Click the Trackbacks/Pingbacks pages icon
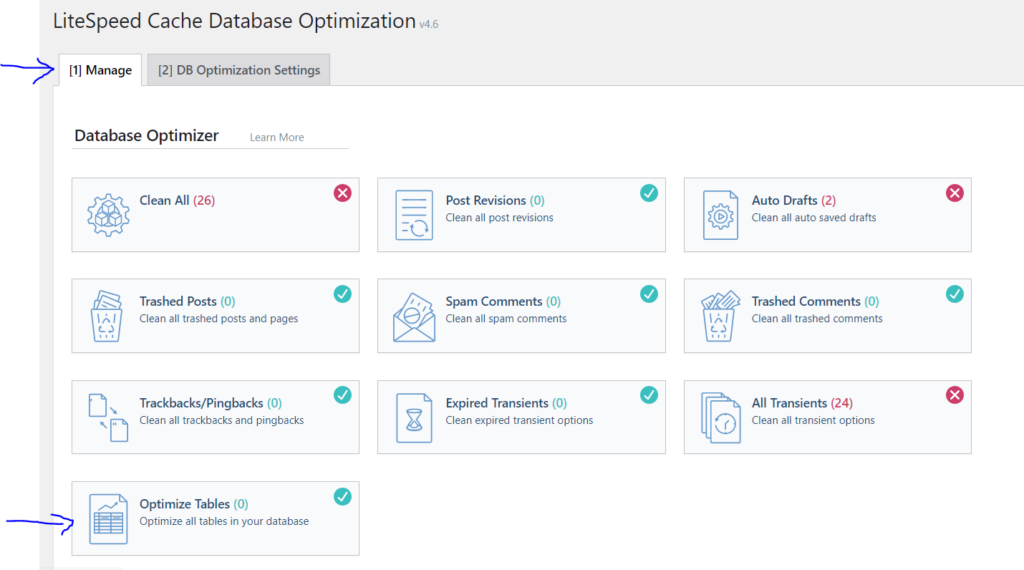The image size is (1024, 570). pos(108,417)
